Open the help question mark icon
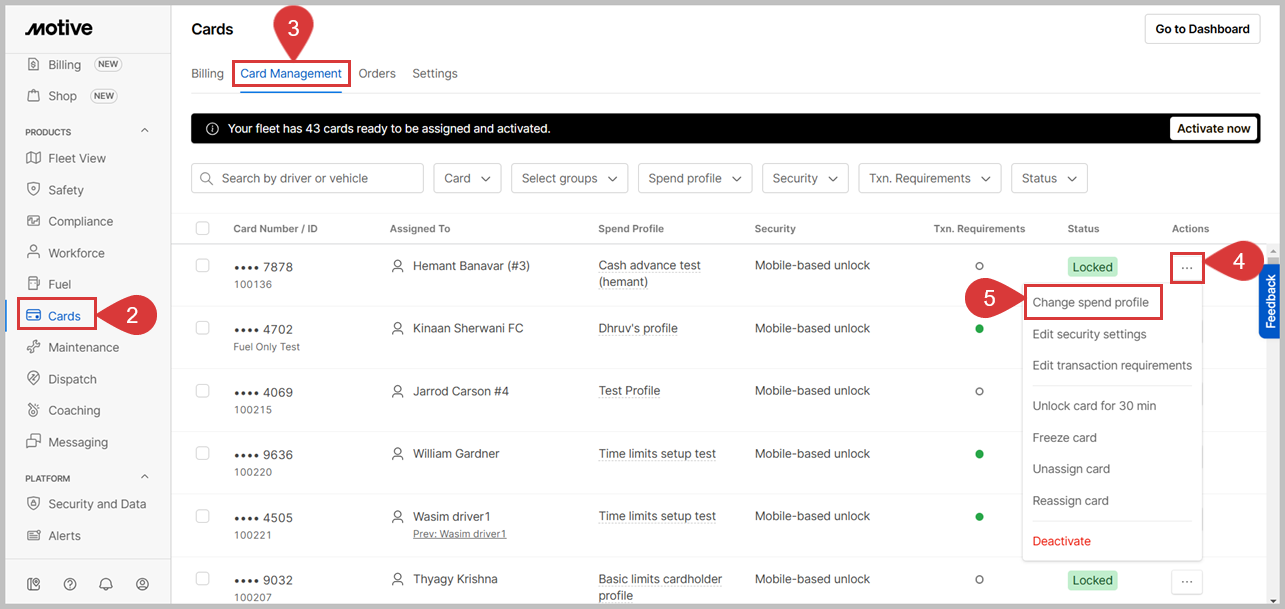Viewport: 1285px width, 609px height. pos(70,584)
